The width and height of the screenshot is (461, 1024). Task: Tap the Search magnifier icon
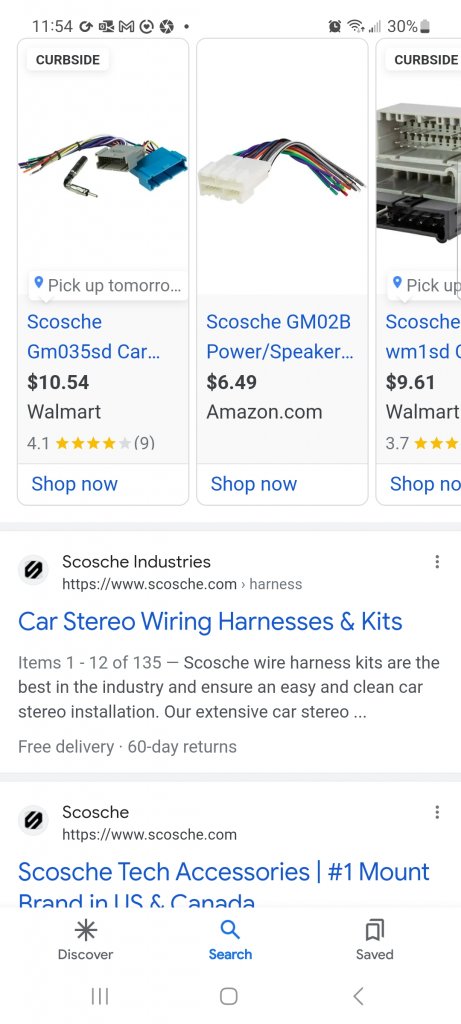point(230,930)
